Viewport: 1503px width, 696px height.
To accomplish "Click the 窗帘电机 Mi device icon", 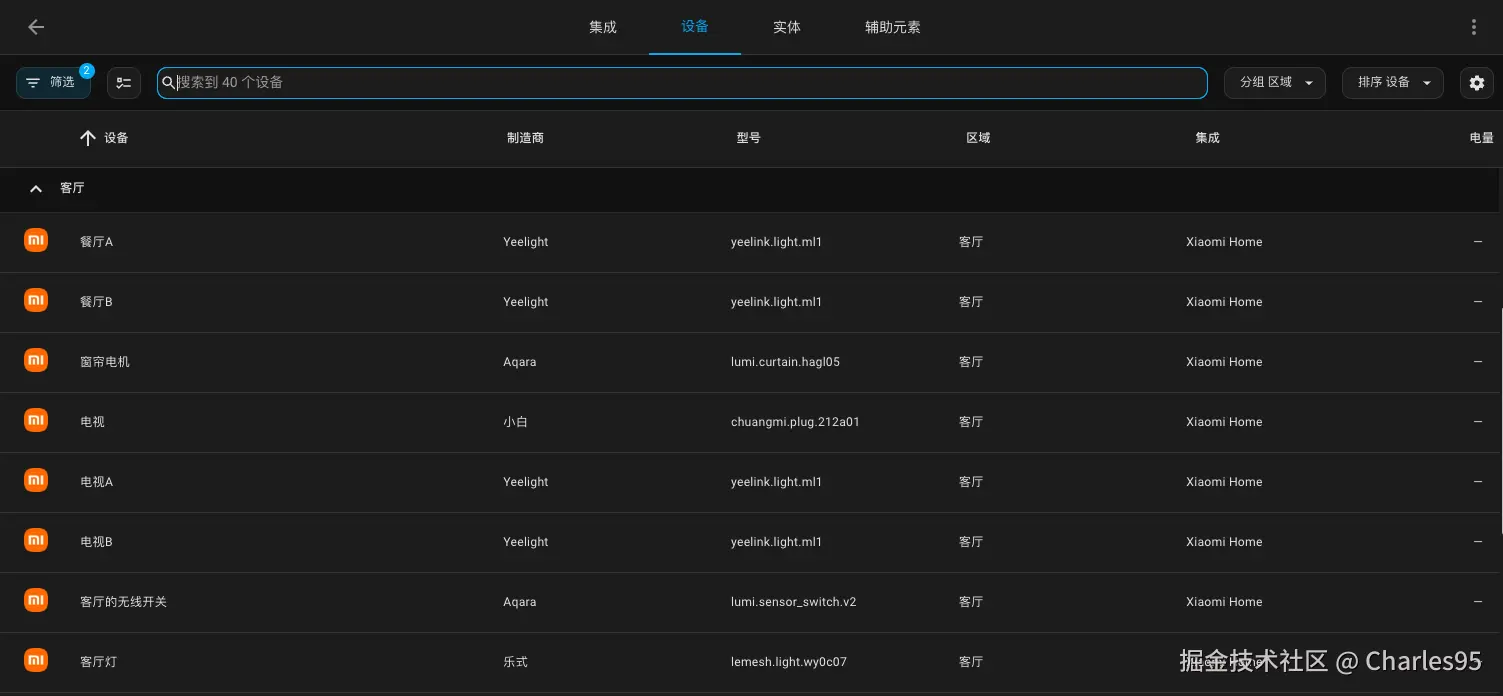I will [x=35, y=360].
